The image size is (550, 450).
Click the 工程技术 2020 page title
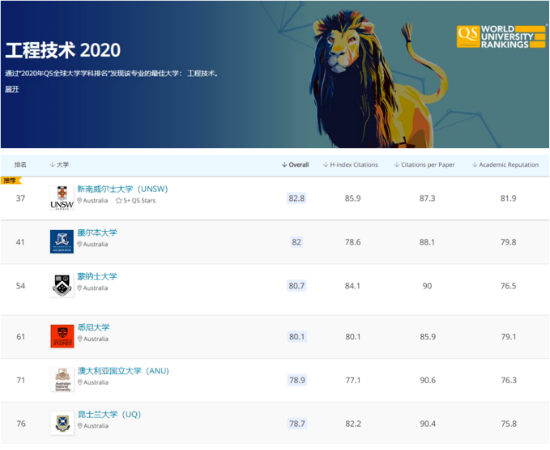[x=63, y=50]
